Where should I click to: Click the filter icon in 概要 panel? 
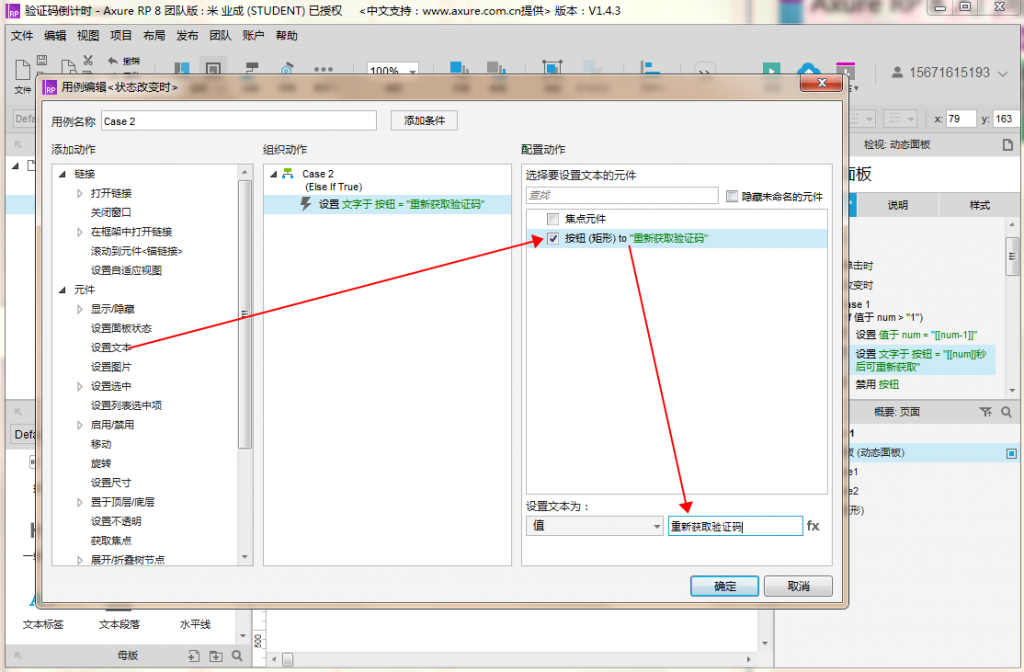[x=986, y=411]
